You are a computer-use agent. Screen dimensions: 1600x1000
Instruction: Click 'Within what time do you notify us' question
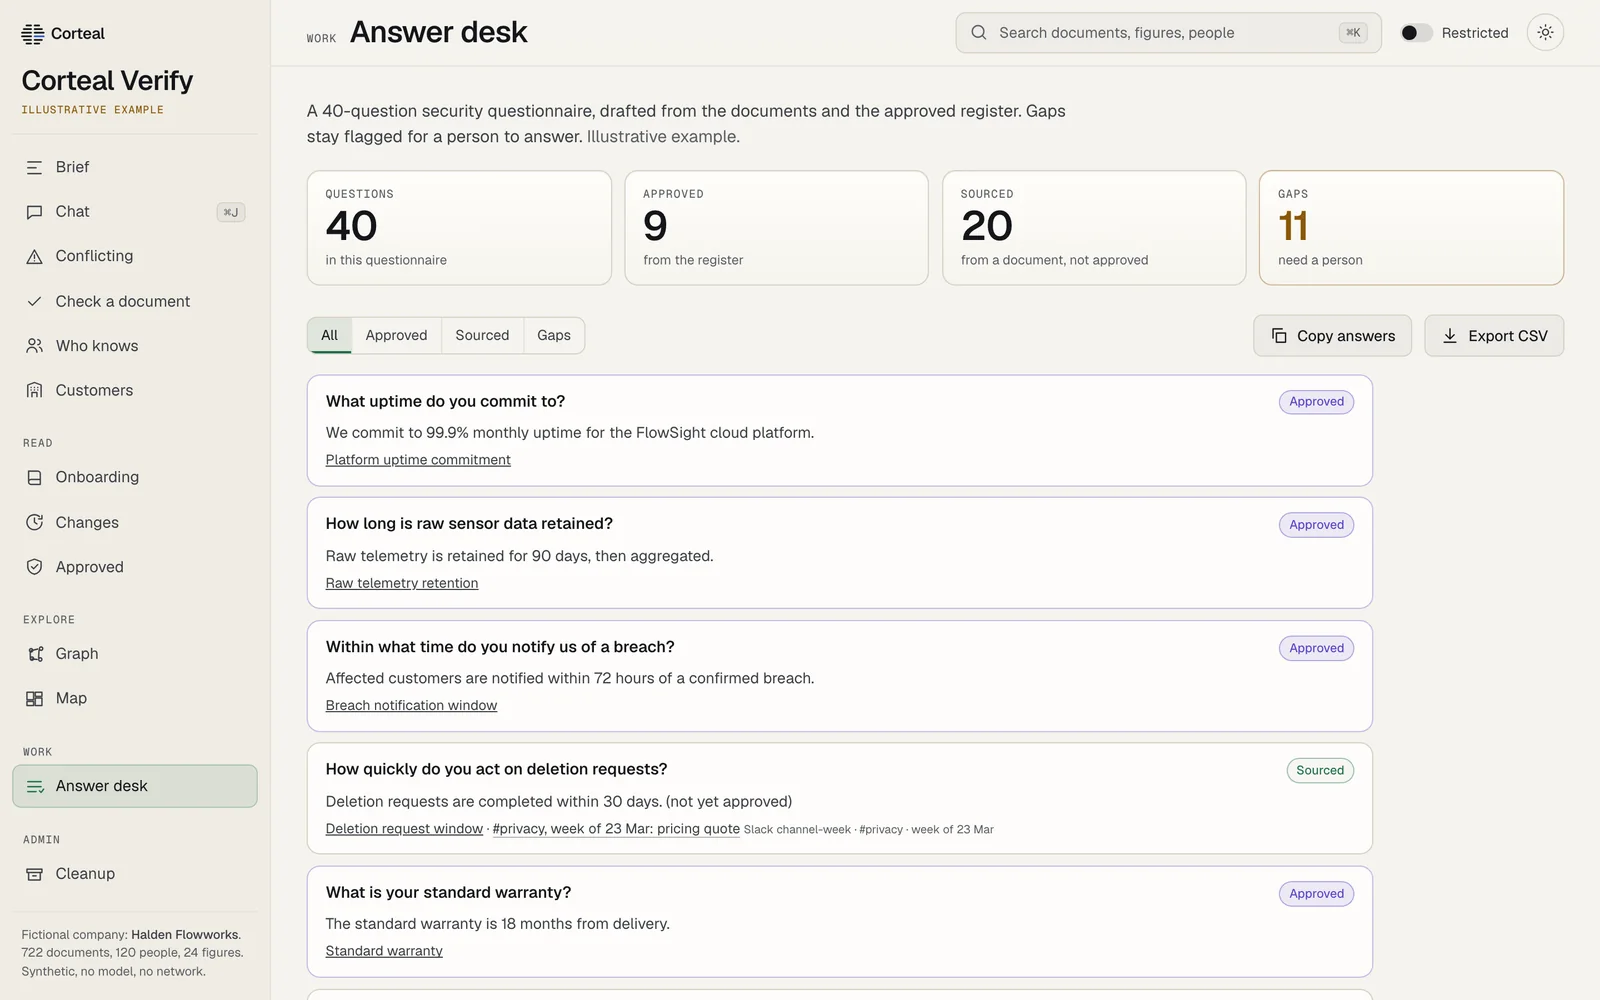coord(500,647)
